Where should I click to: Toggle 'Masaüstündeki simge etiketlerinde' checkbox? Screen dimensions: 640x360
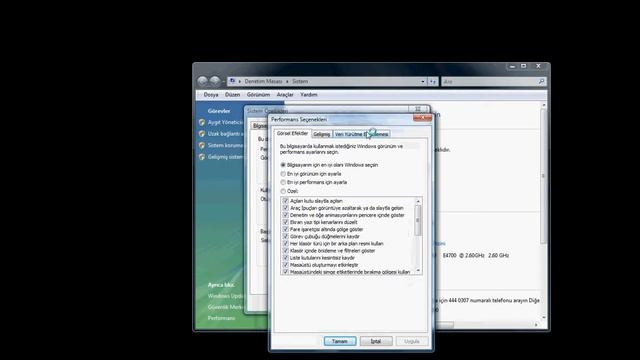[286, 272]
